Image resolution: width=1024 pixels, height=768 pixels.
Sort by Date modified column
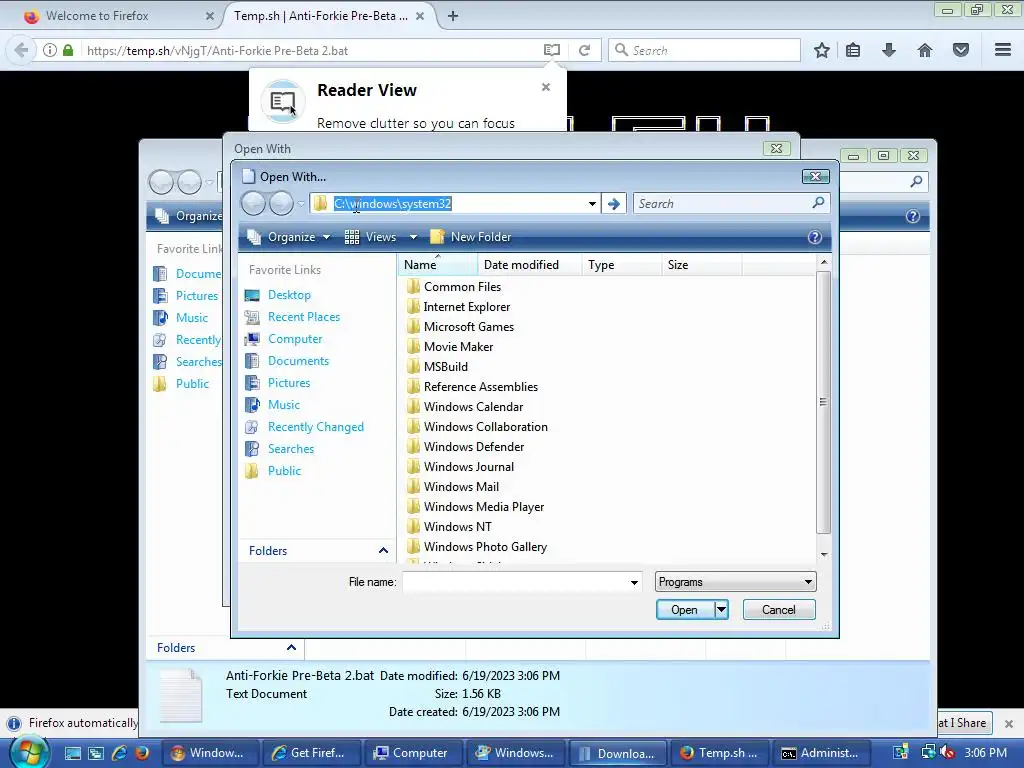pos(530,264)
